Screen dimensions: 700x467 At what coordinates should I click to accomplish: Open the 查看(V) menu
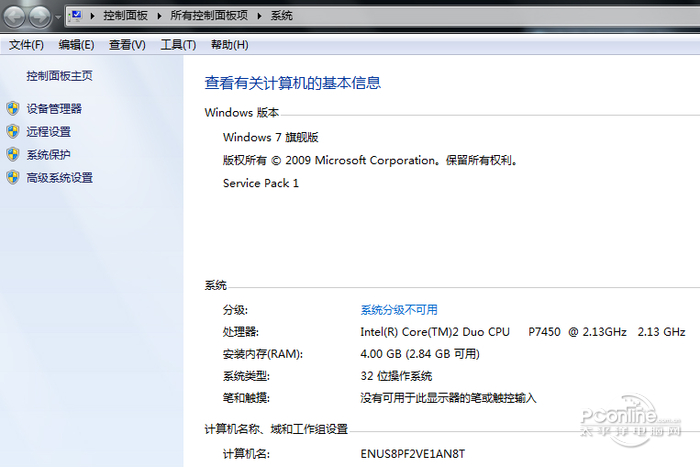[127, 45]
